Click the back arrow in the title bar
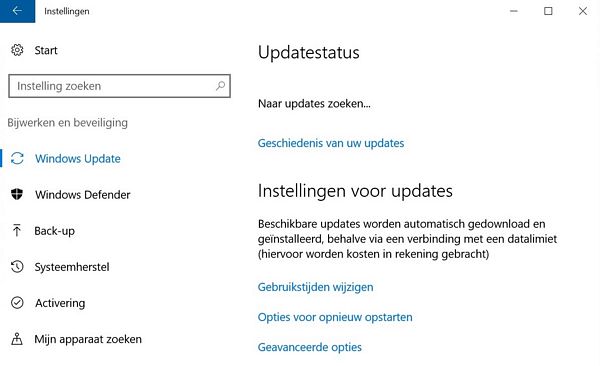This screenshot has height=366, width=600. (17, 11)
